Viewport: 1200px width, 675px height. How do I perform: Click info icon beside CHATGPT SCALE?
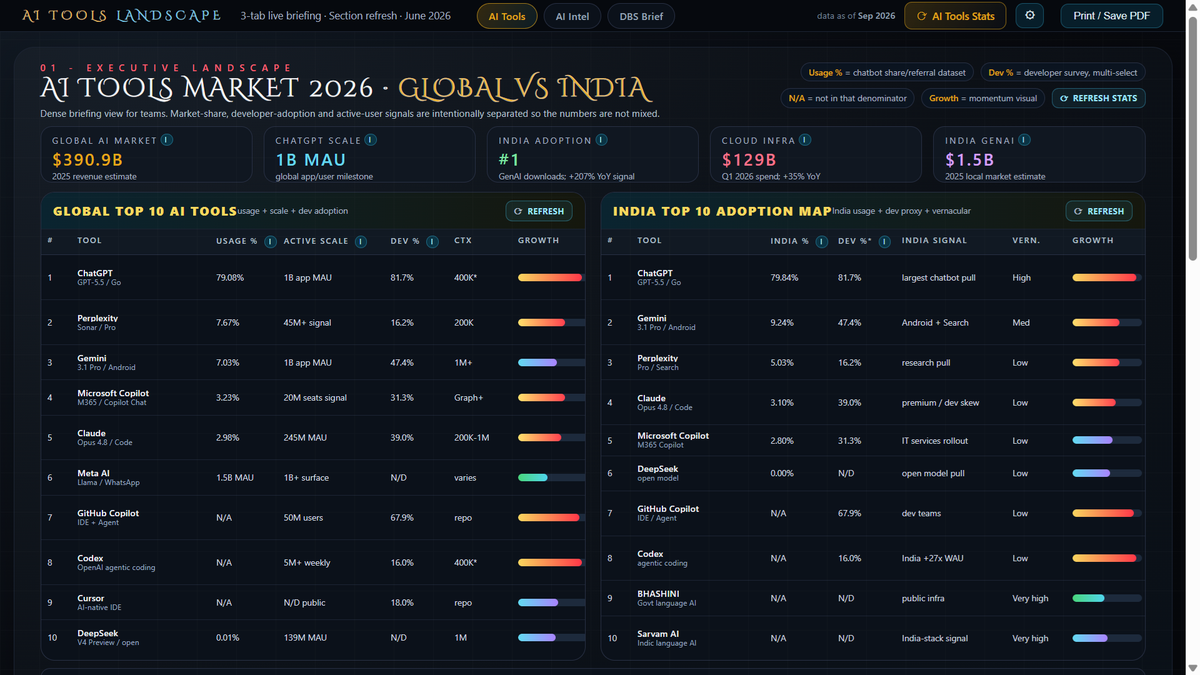click(x=371, y=140)
